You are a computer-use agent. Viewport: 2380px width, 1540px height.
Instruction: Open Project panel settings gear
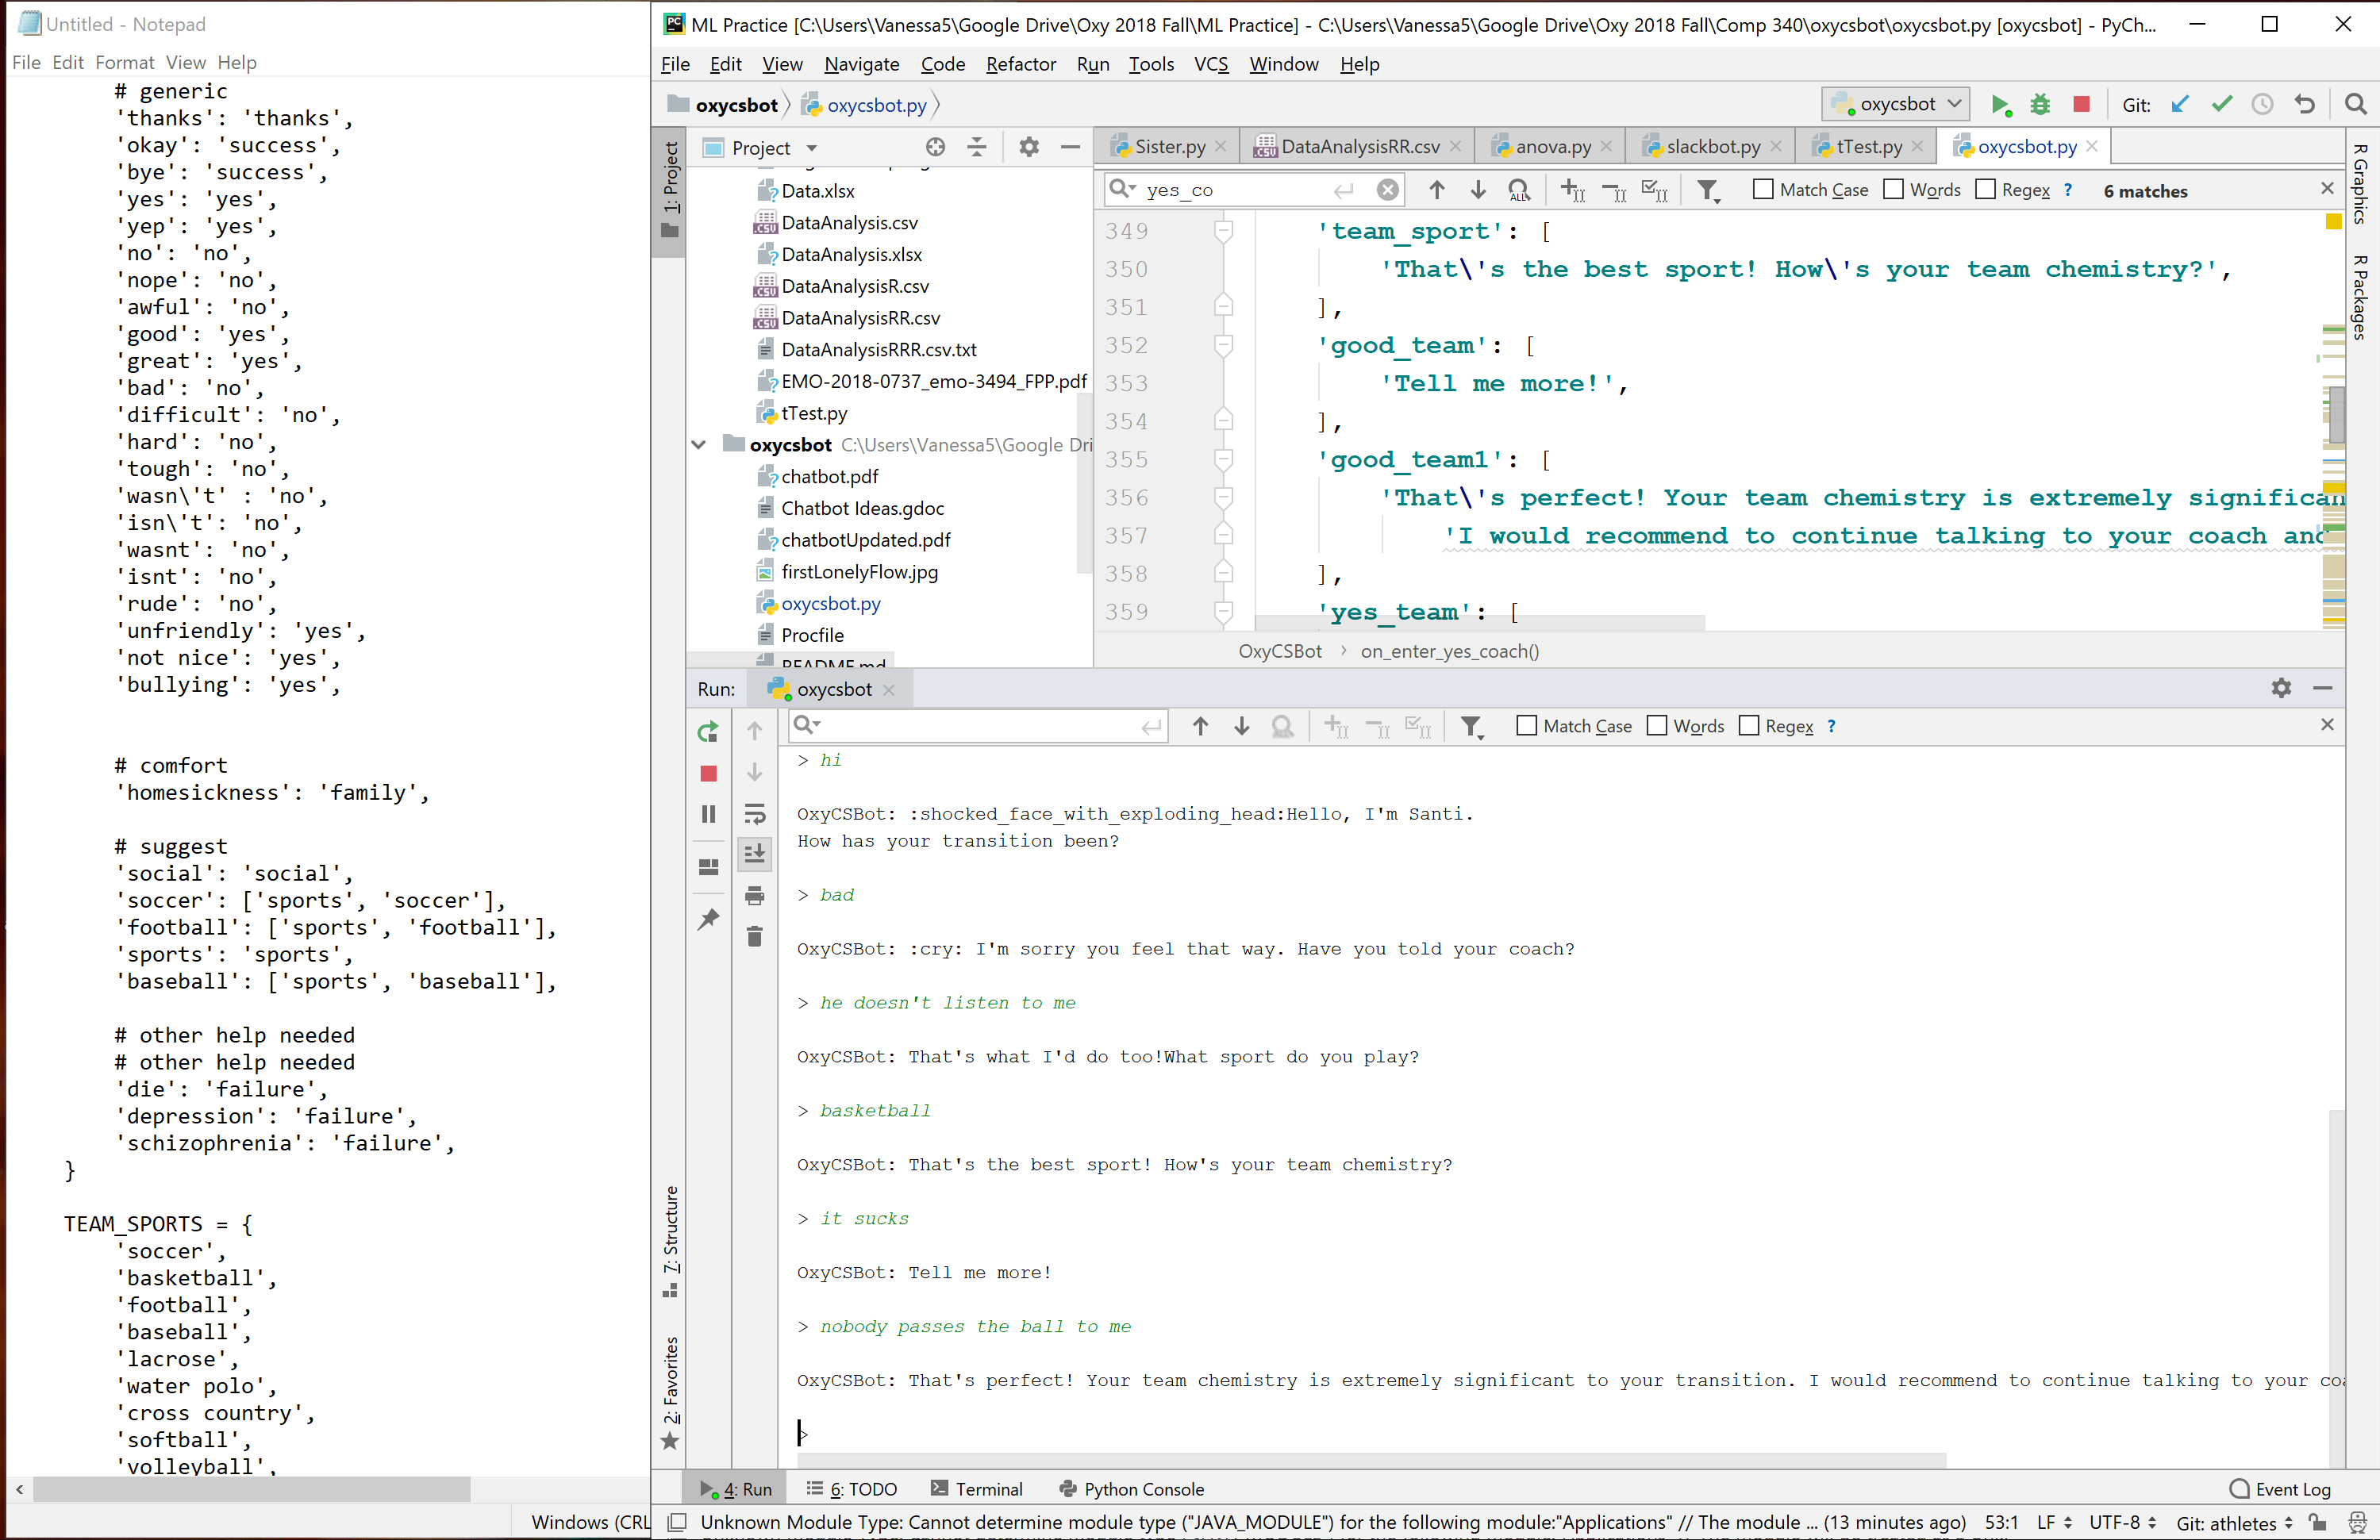coord(1028,148)
